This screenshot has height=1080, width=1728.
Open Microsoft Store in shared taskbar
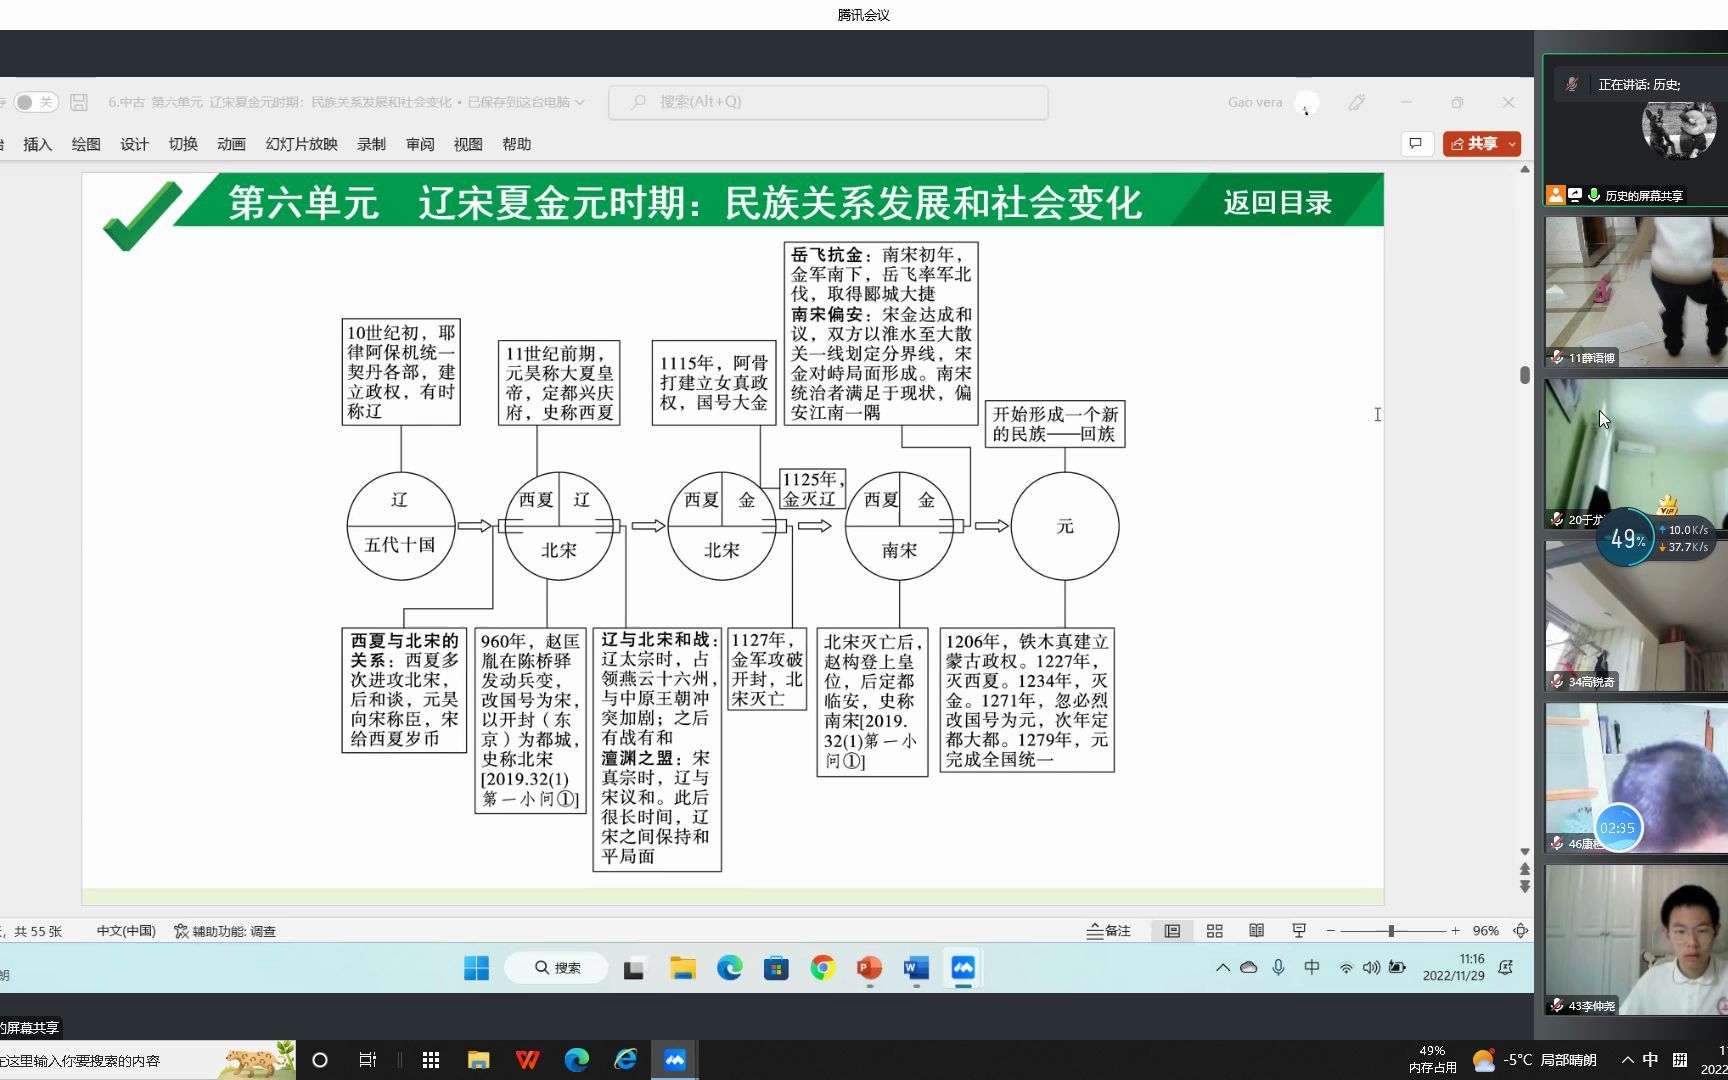coord(776,968)
